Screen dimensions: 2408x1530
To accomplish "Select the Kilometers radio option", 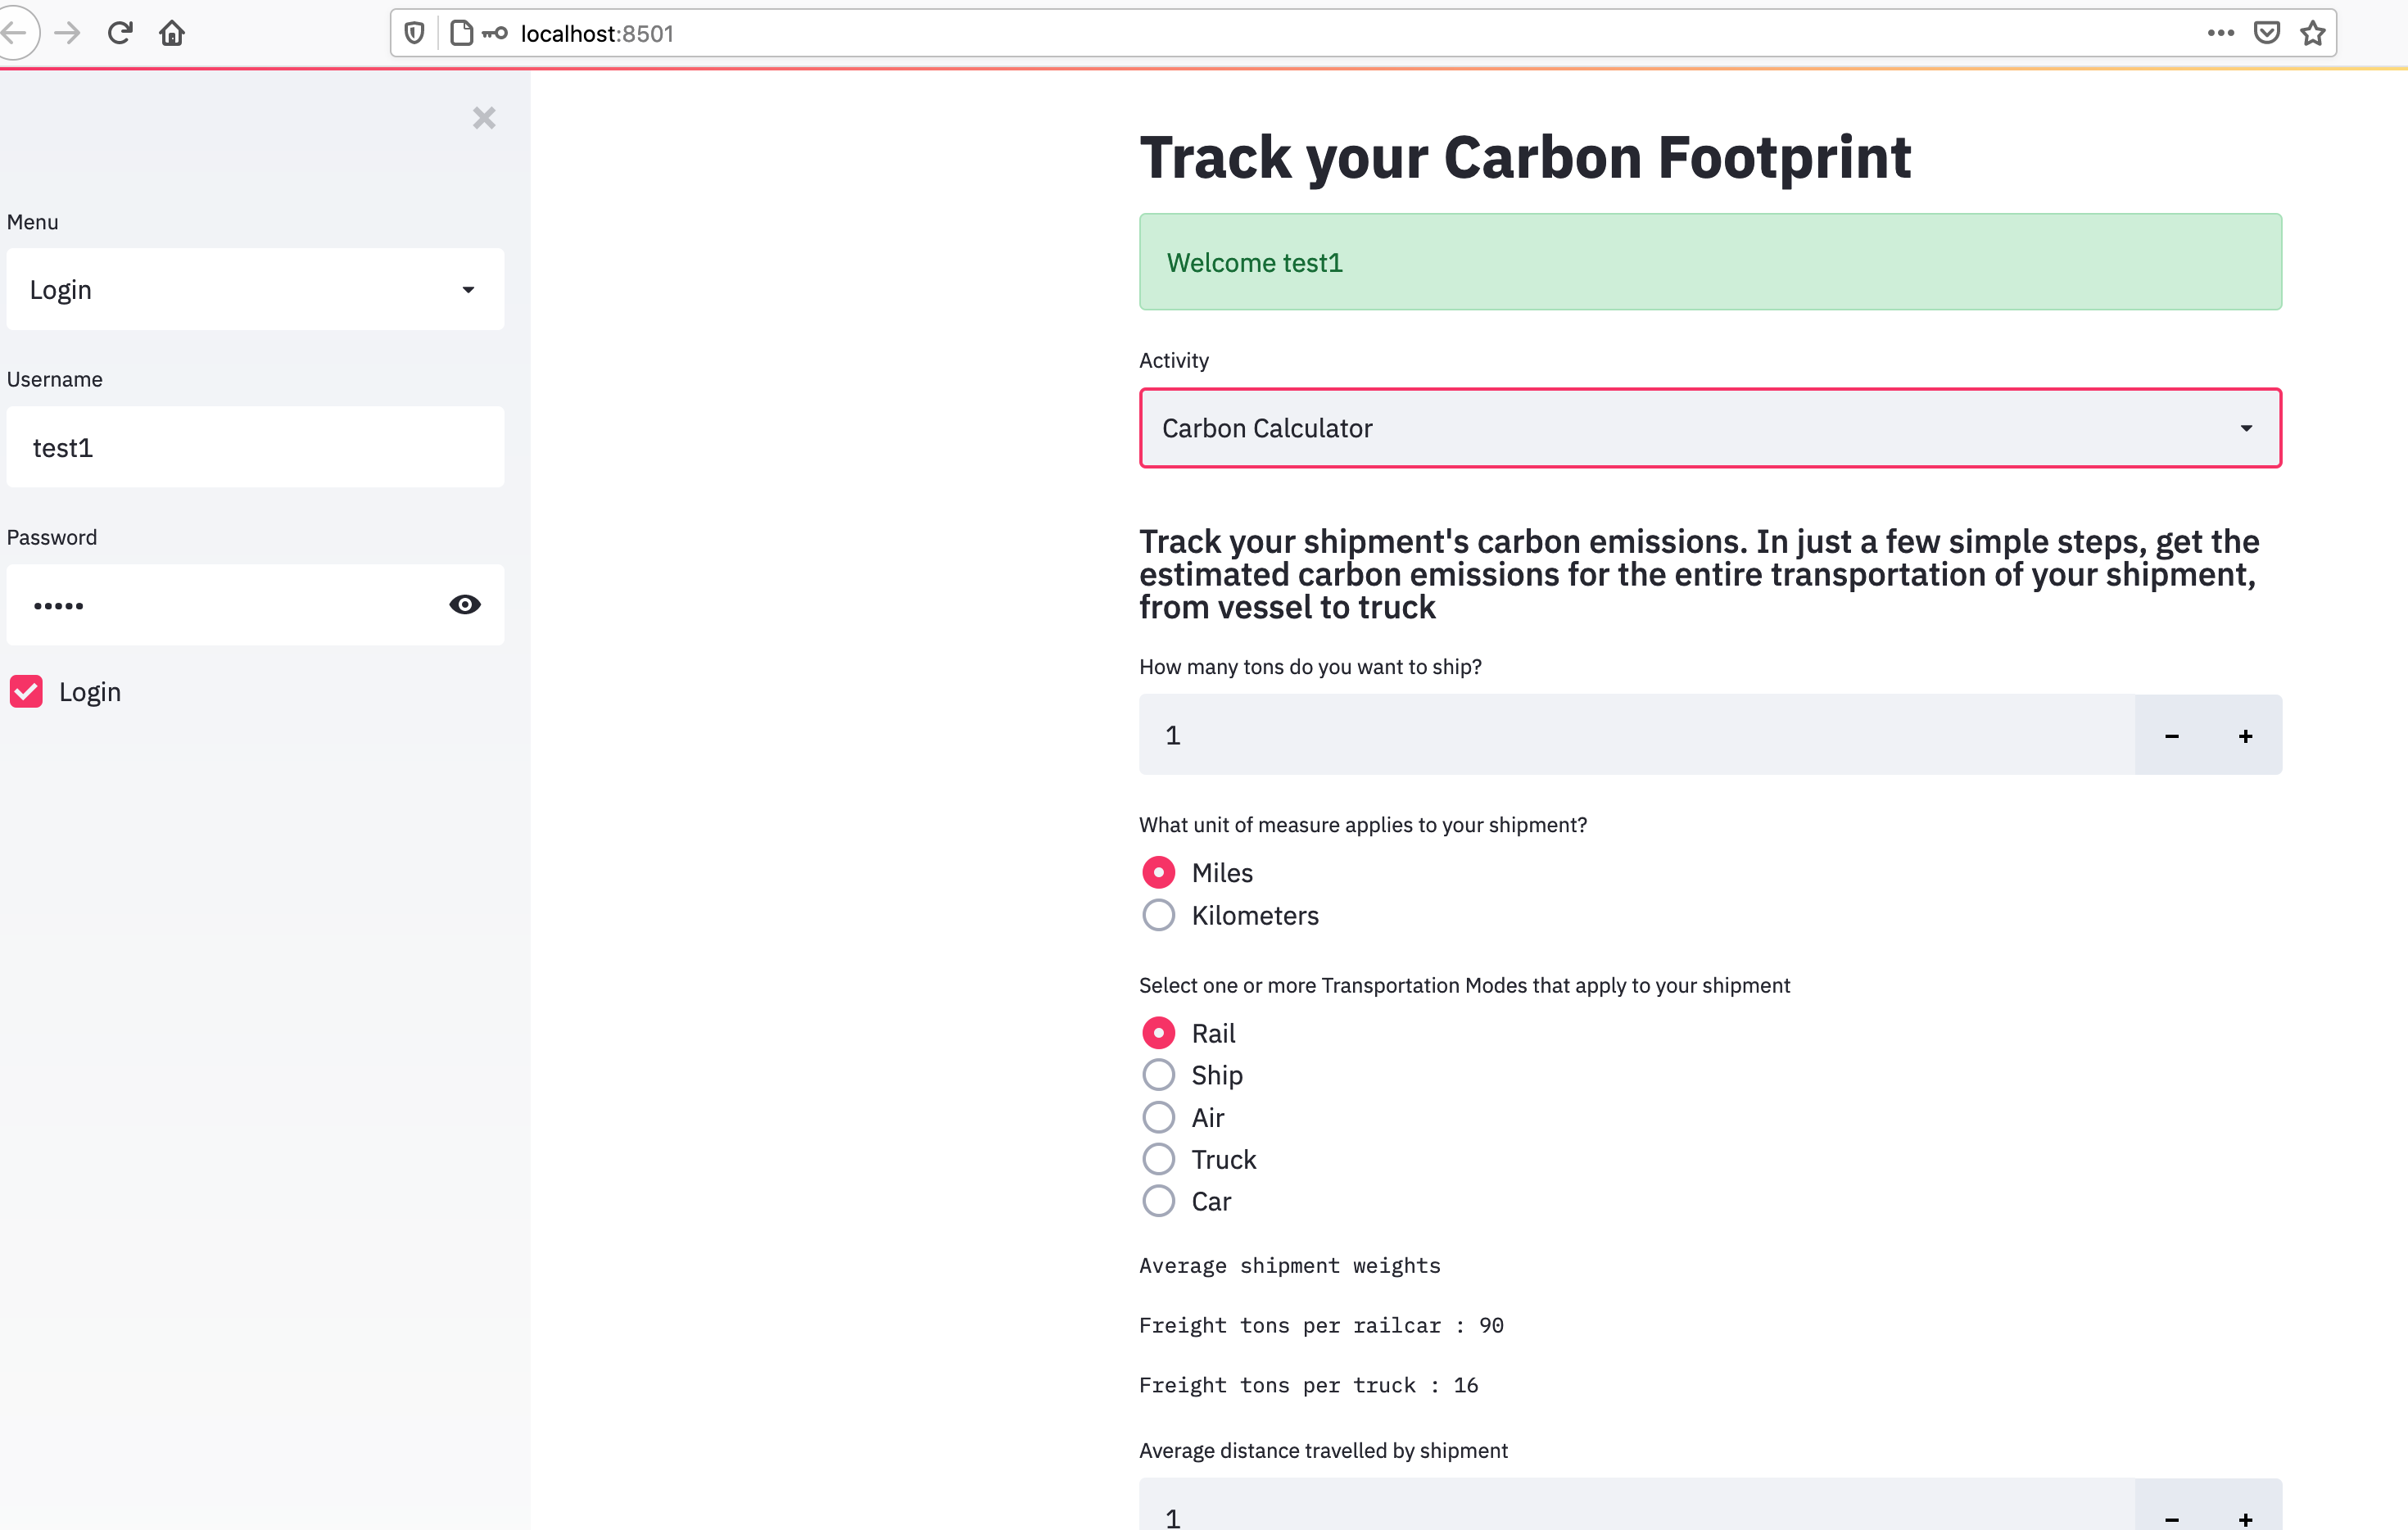I will pyautogui.click(x=1158, y=915).
